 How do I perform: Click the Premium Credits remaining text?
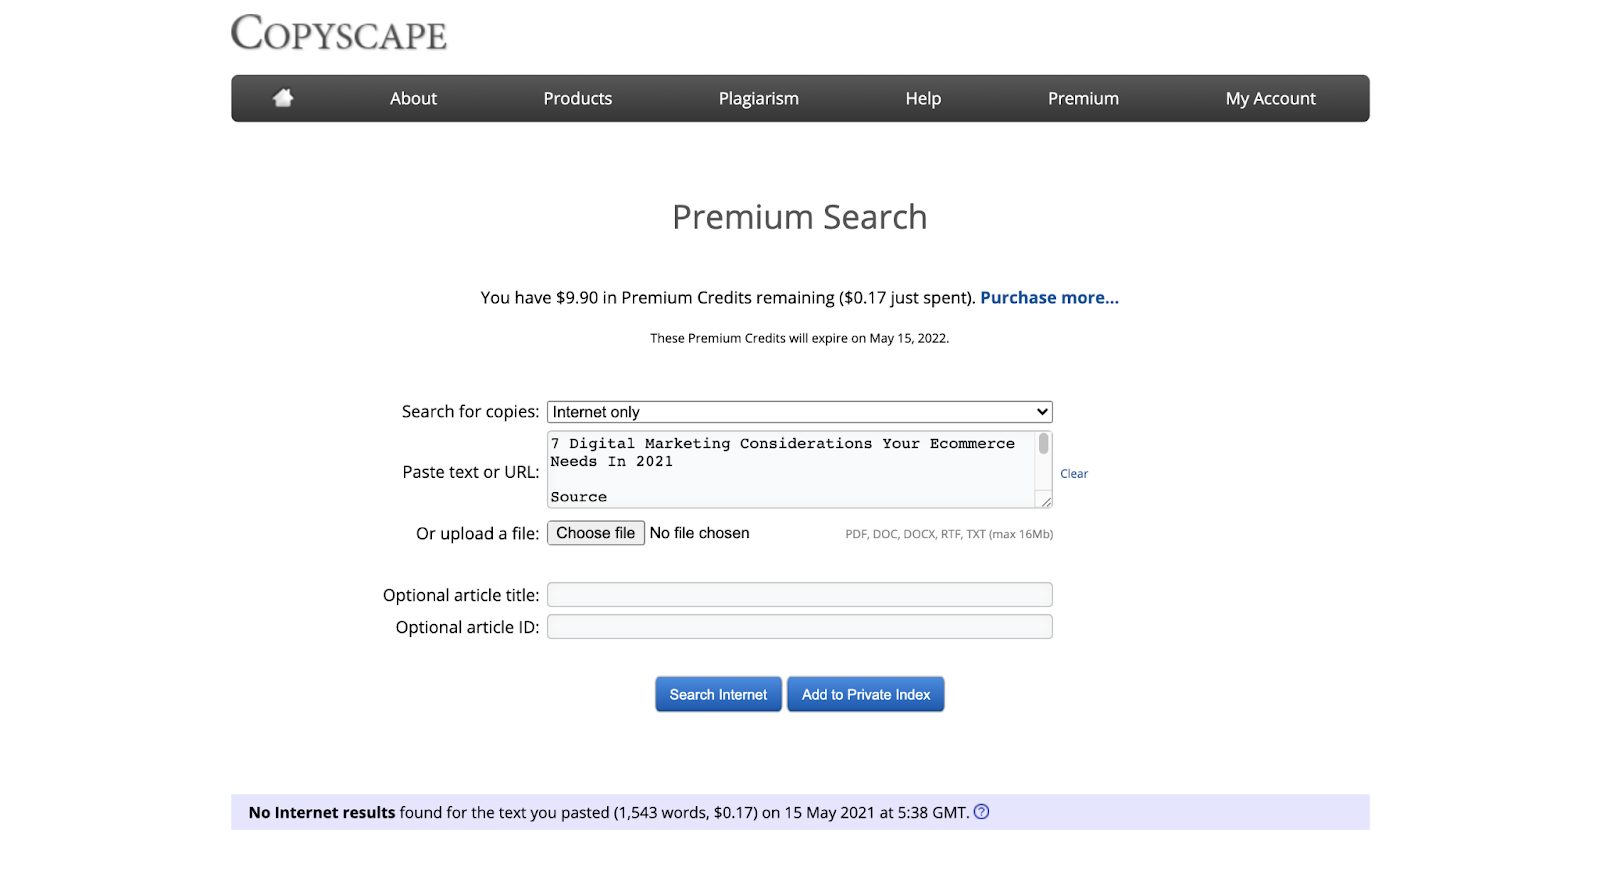click(x=728, y=298)
